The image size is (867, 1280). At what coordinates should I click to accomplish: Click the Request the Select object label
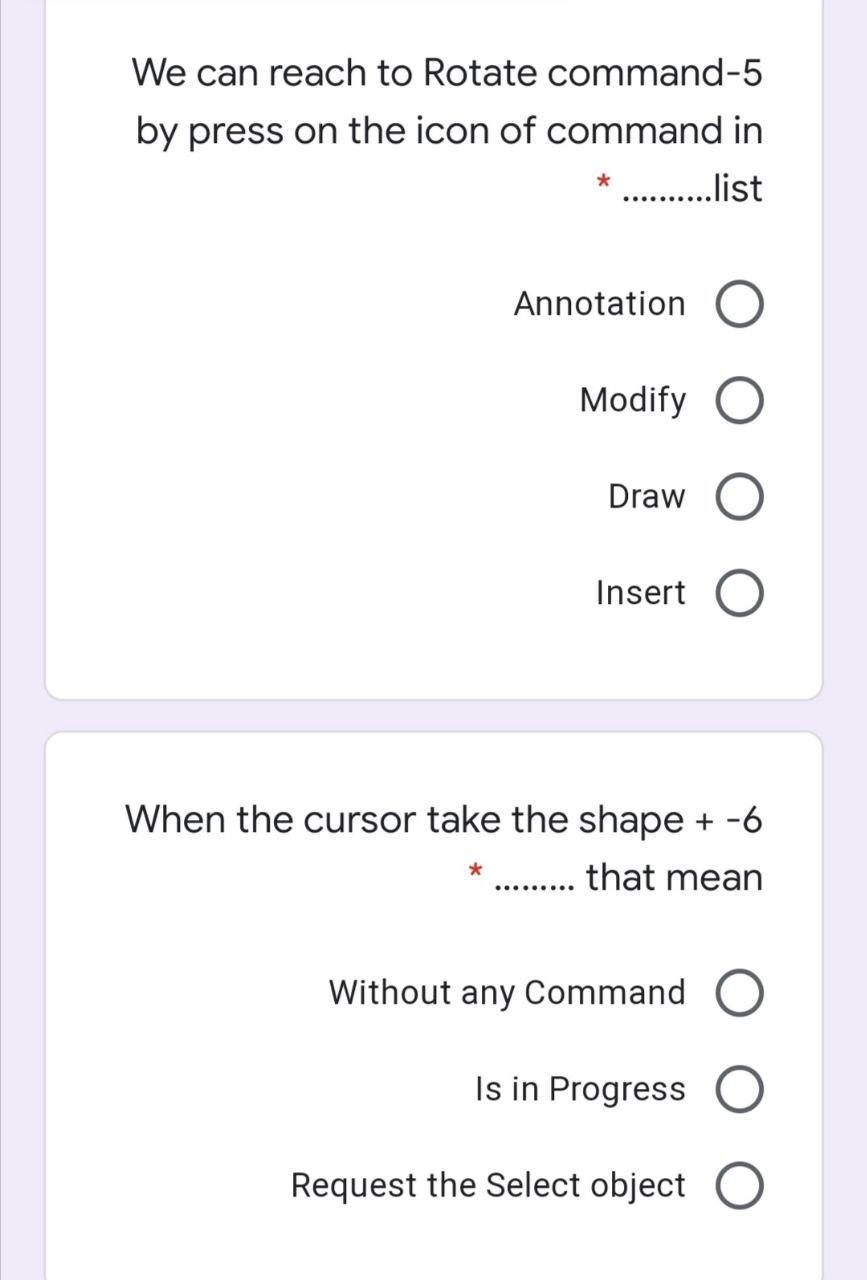click(487, 1185)
